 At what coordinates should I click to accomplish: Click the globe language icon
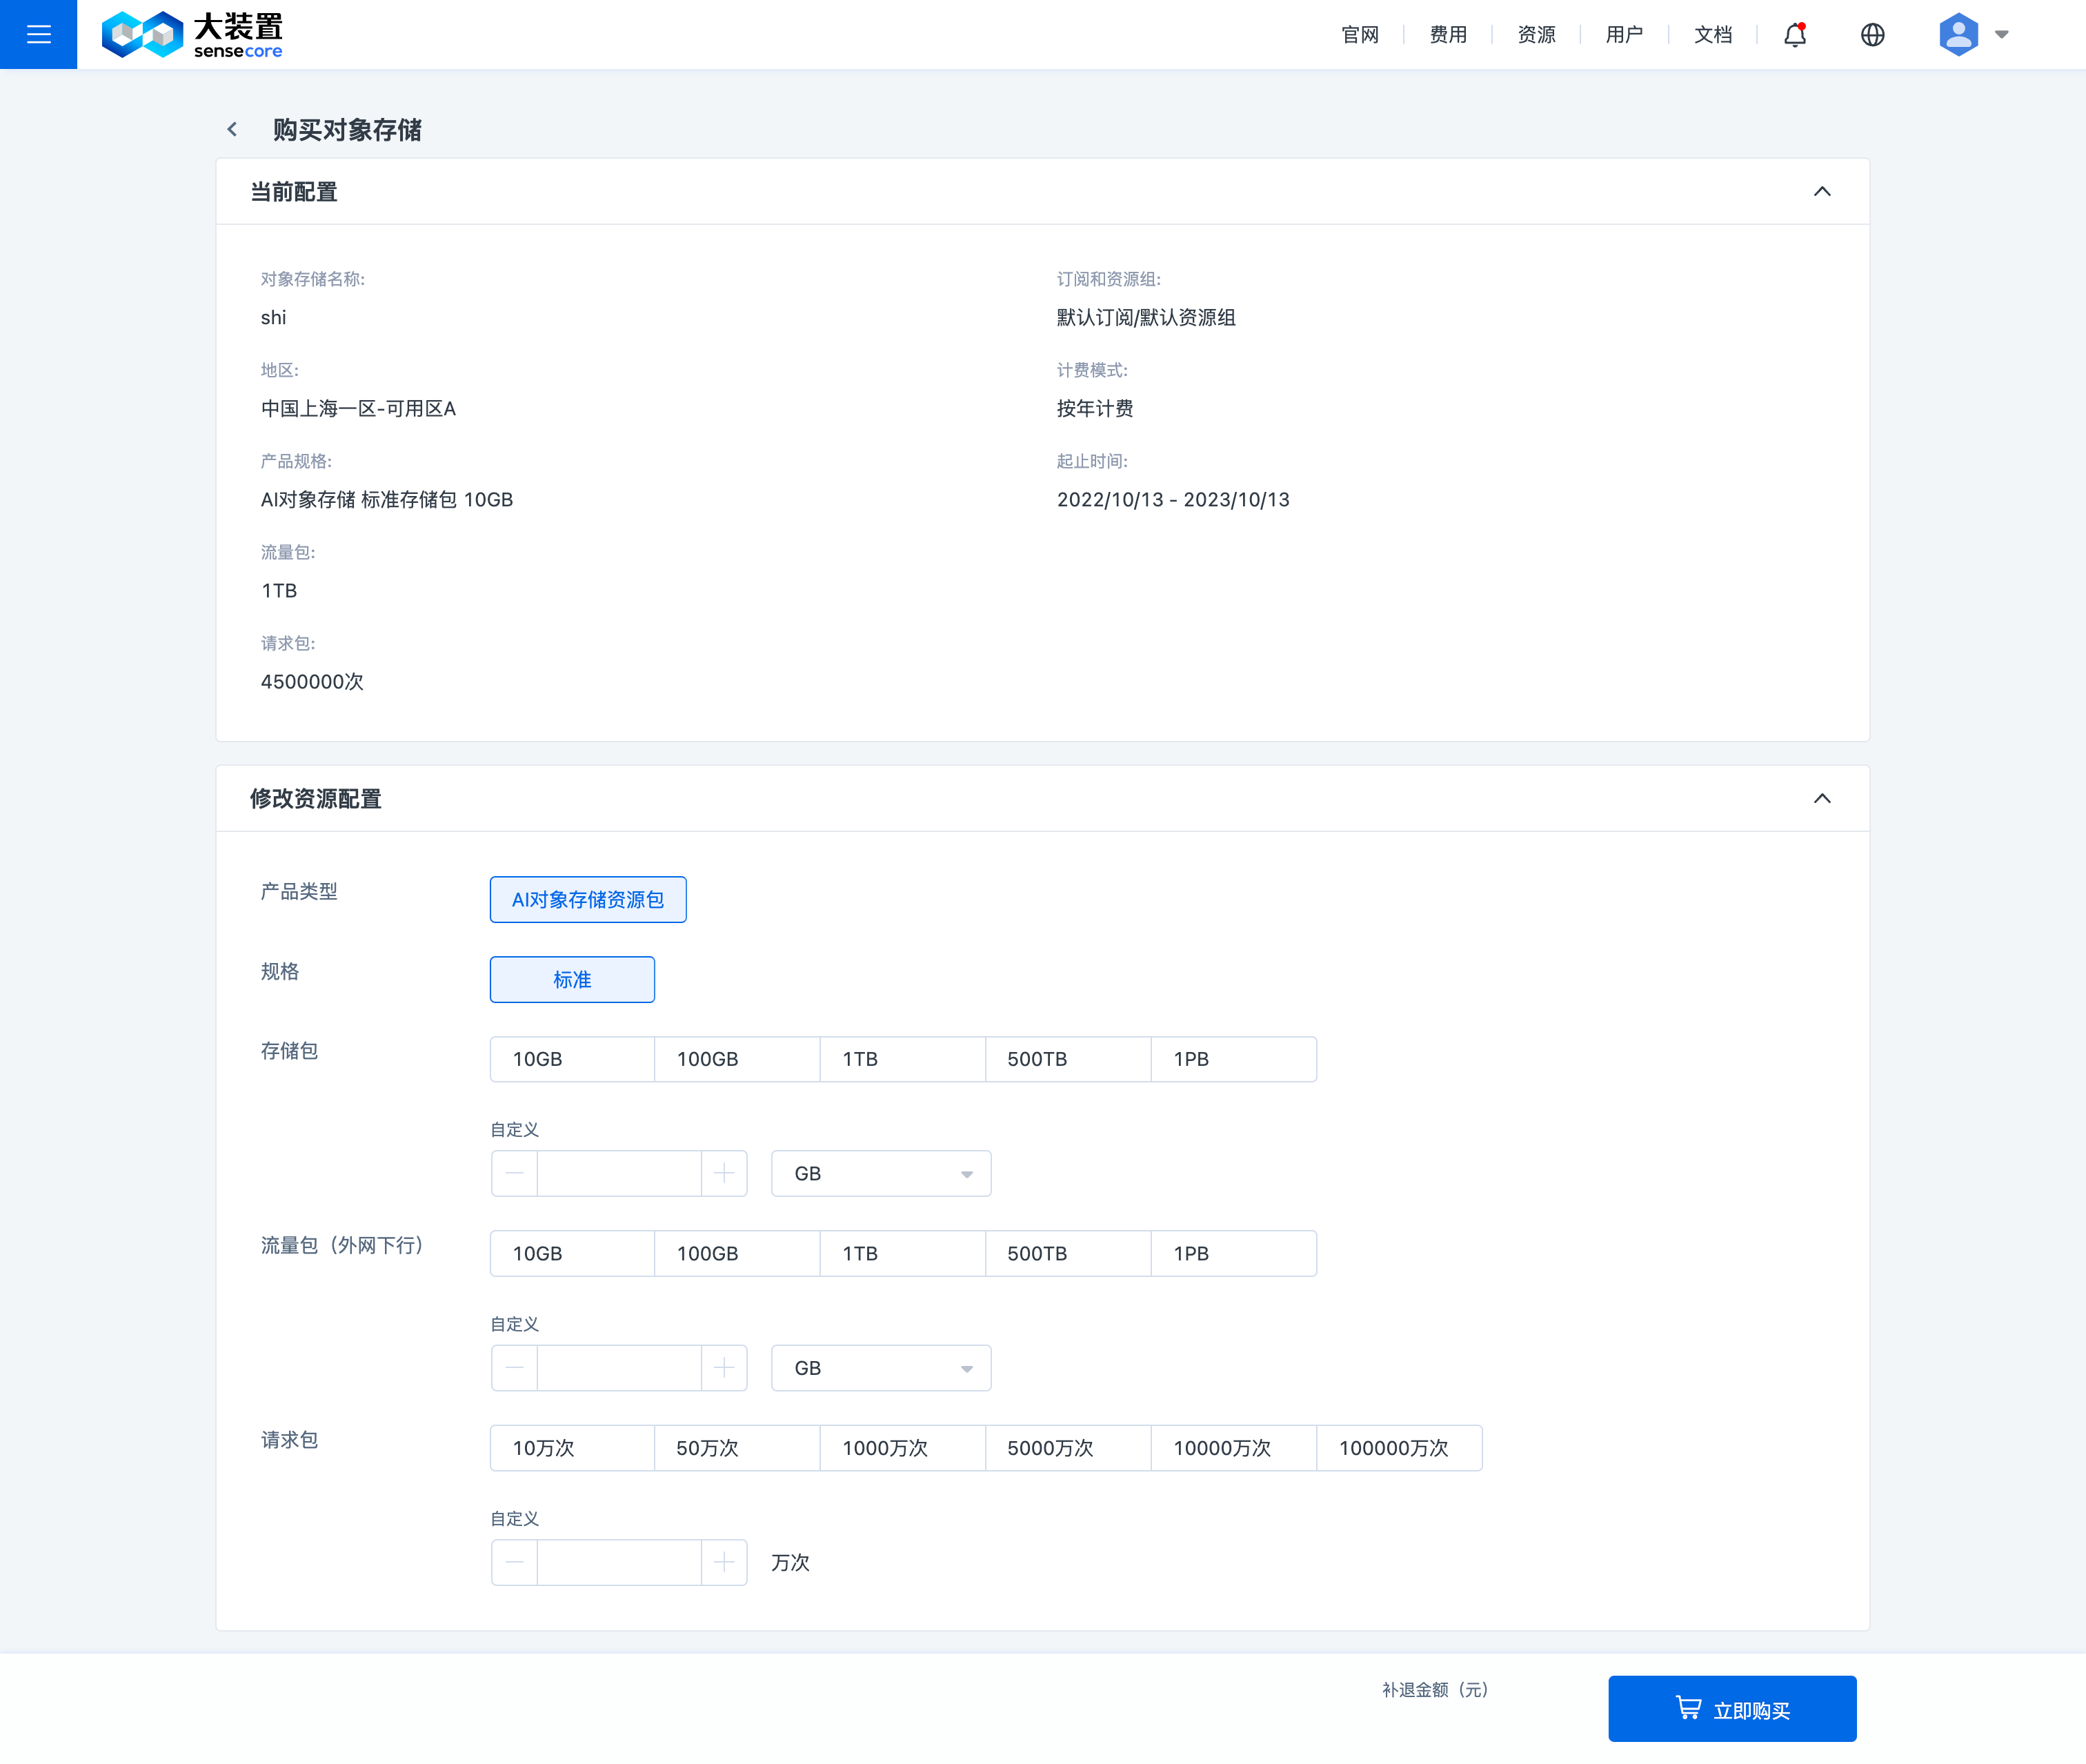coord(1872,35)
